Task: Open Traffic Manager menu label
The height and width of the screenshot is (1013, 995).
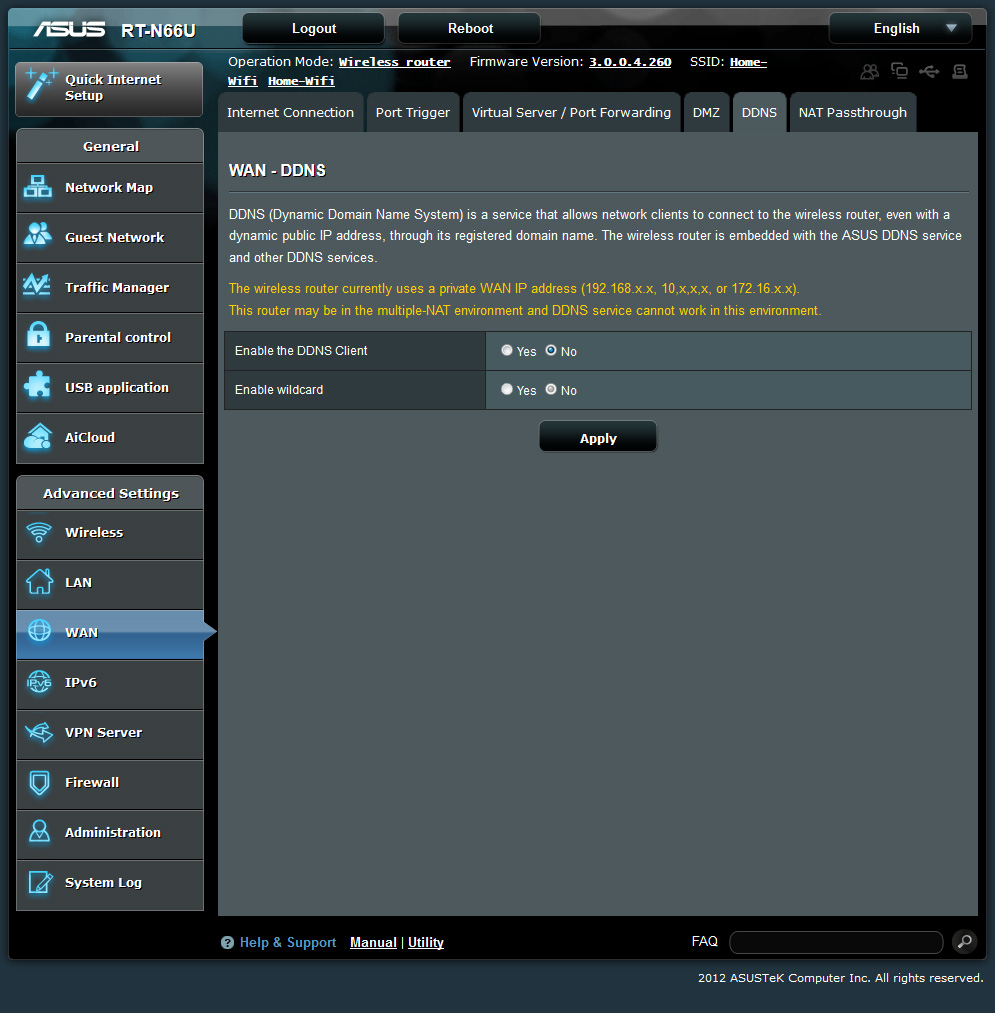Action: click(117, 287)
